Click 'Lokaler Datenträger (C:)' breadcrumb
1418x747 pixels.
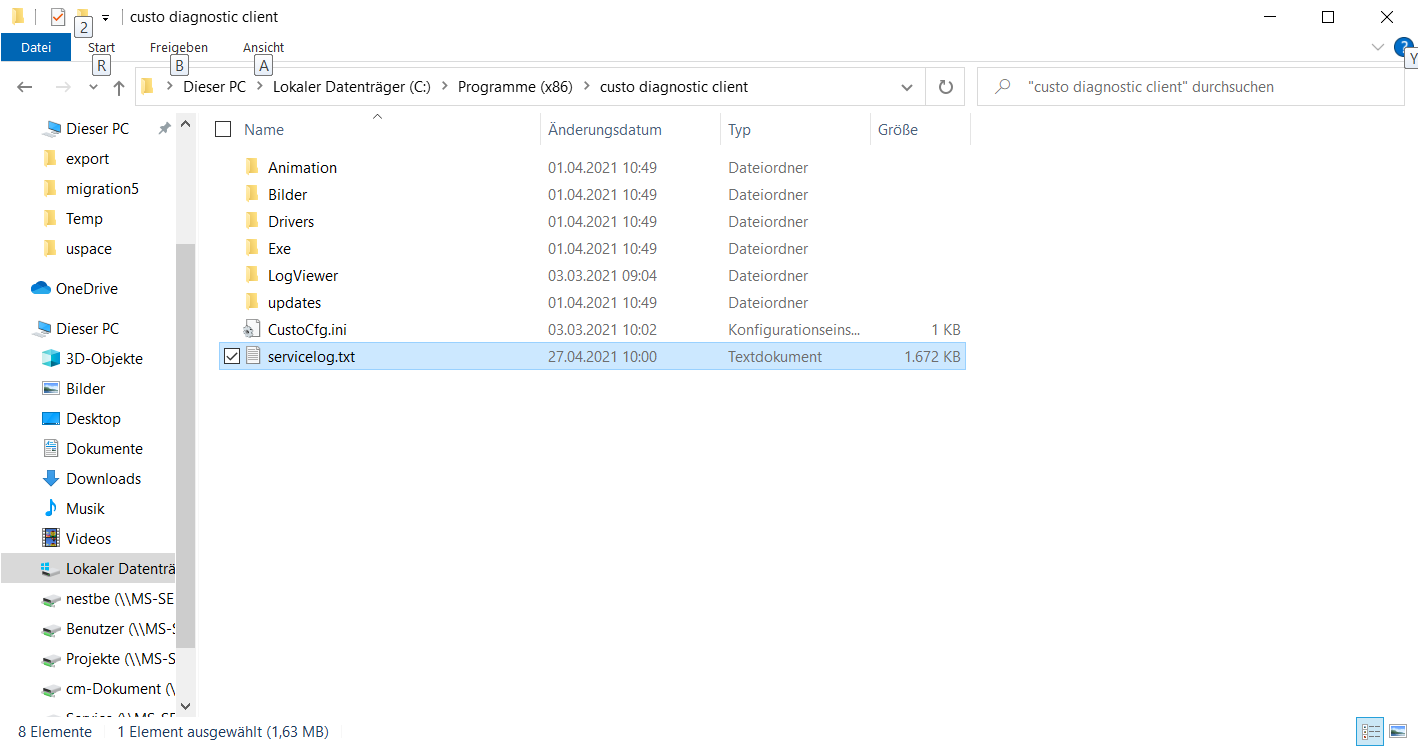coord(351,87)
